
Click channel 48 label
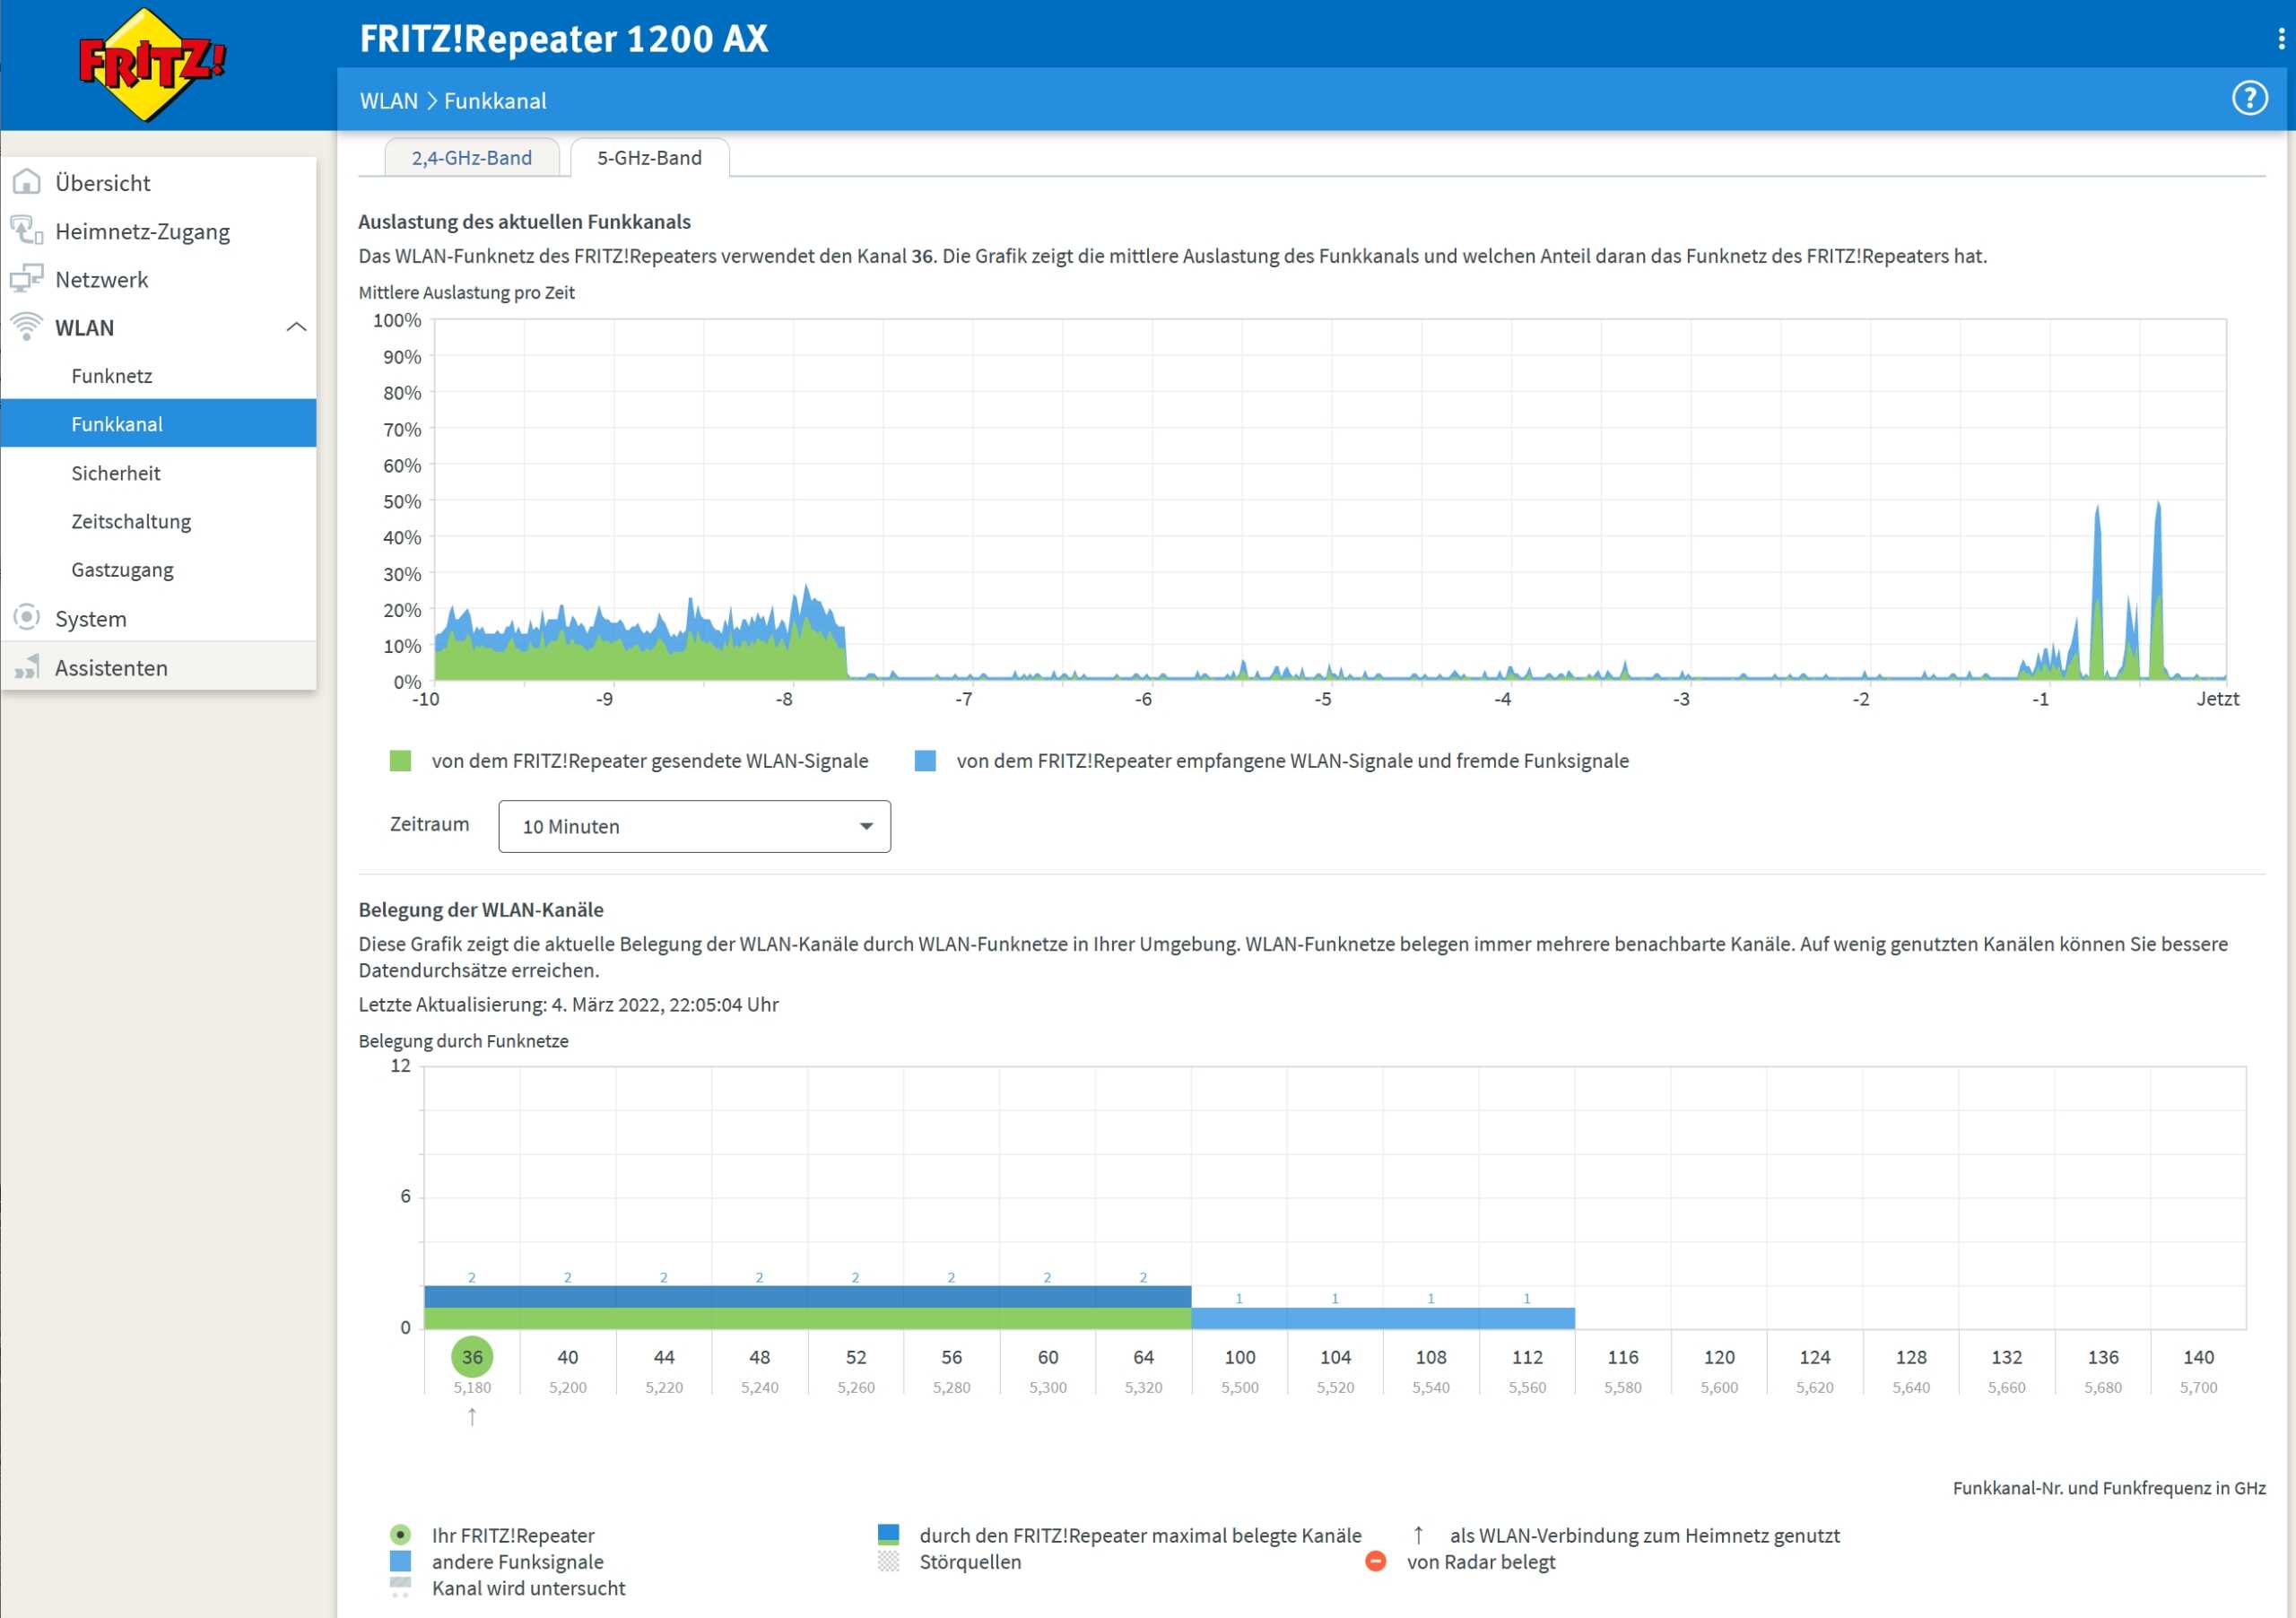(760, 1357)
